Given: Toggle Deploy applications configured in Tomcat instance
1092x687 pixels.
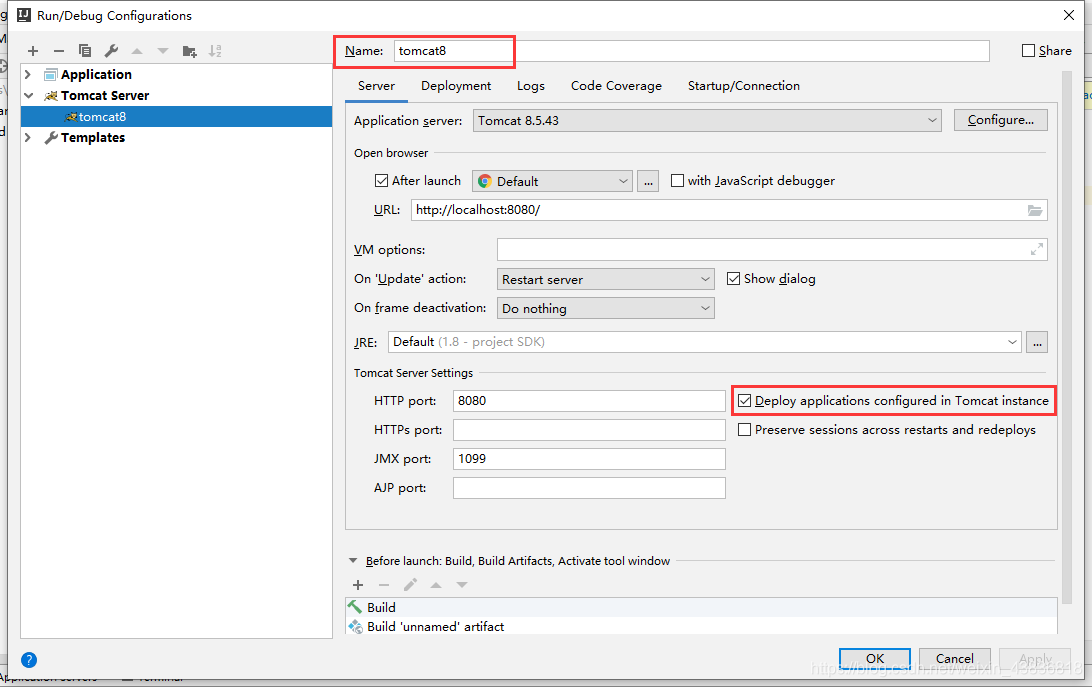Looking at the screenshot, I should [744, 401].
